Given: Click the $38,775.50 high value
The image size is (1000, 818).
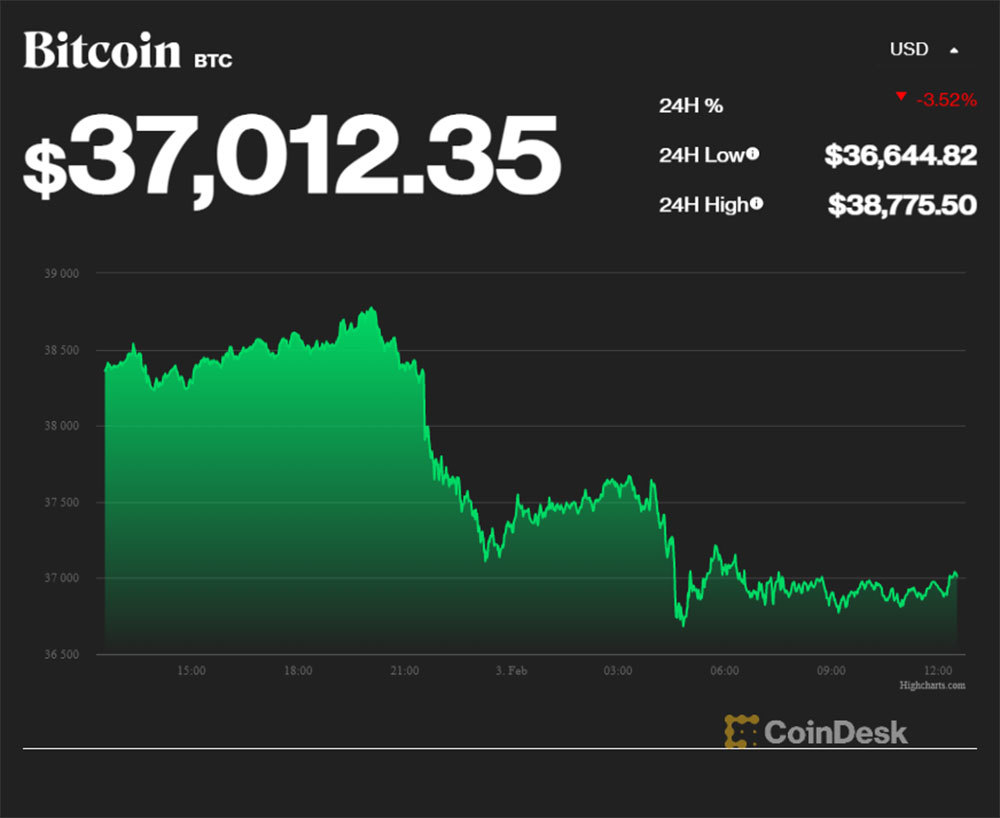Looking at the screenshot, I should (901, 205).
